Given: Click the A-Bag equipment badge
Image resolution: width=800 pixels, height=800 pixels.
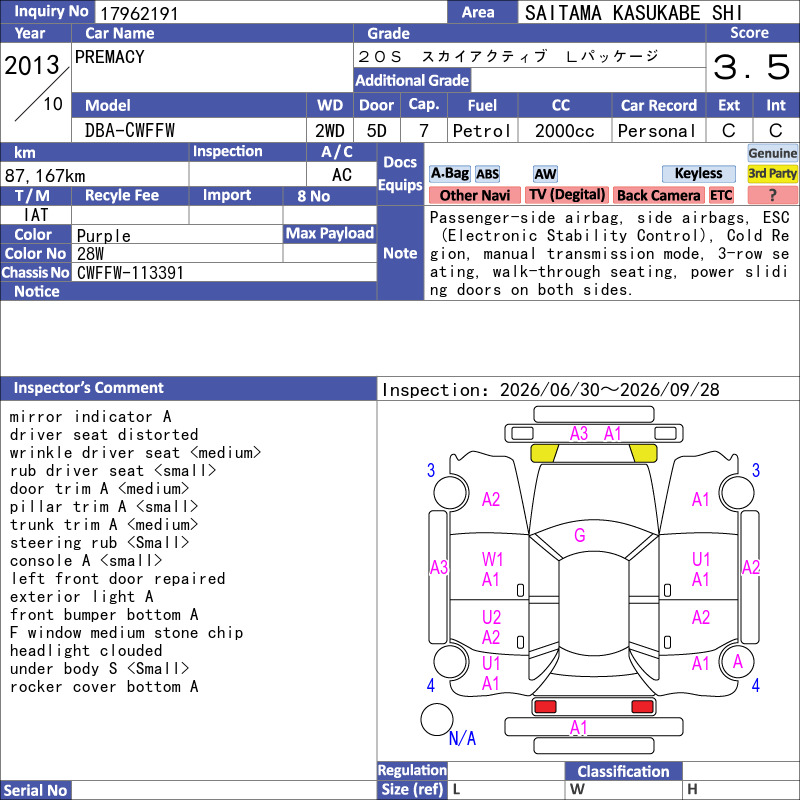Looking at the screenshot, I should (449, 173).
